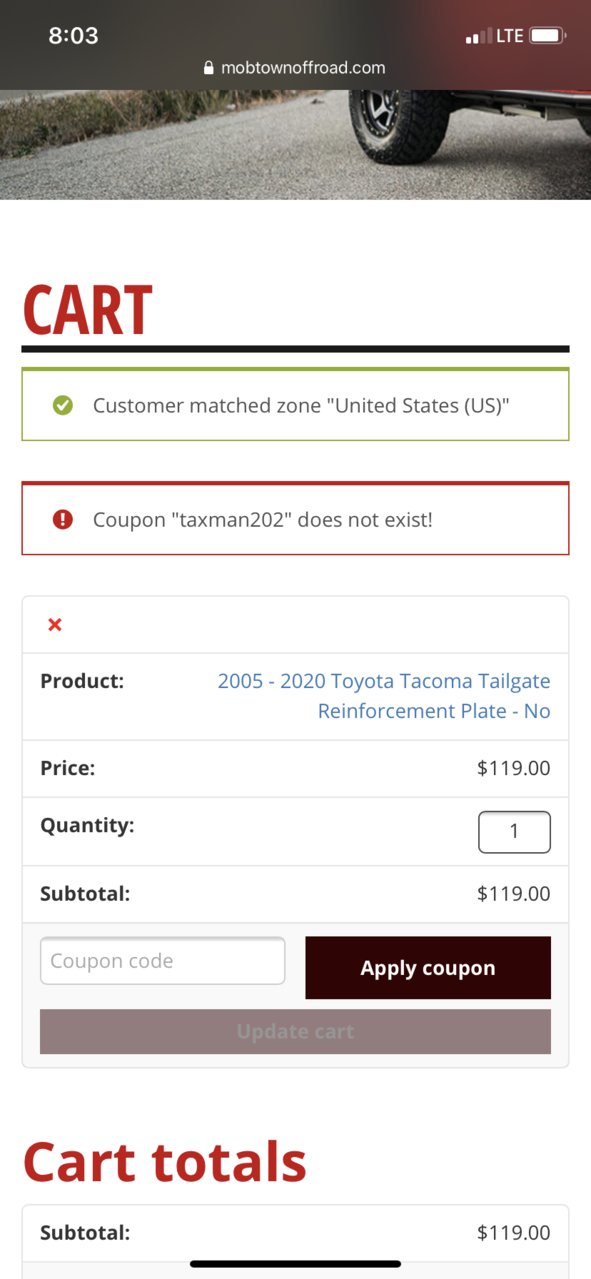Remove item with the red X icon

pyautogui.click(x=55, y=625)
